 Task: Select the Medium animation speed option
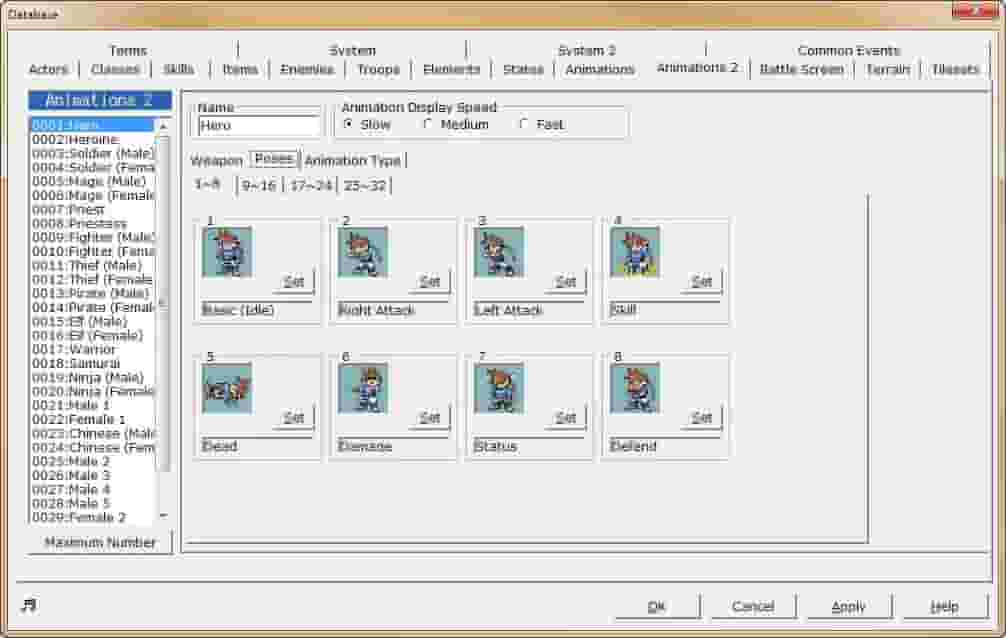427,125
